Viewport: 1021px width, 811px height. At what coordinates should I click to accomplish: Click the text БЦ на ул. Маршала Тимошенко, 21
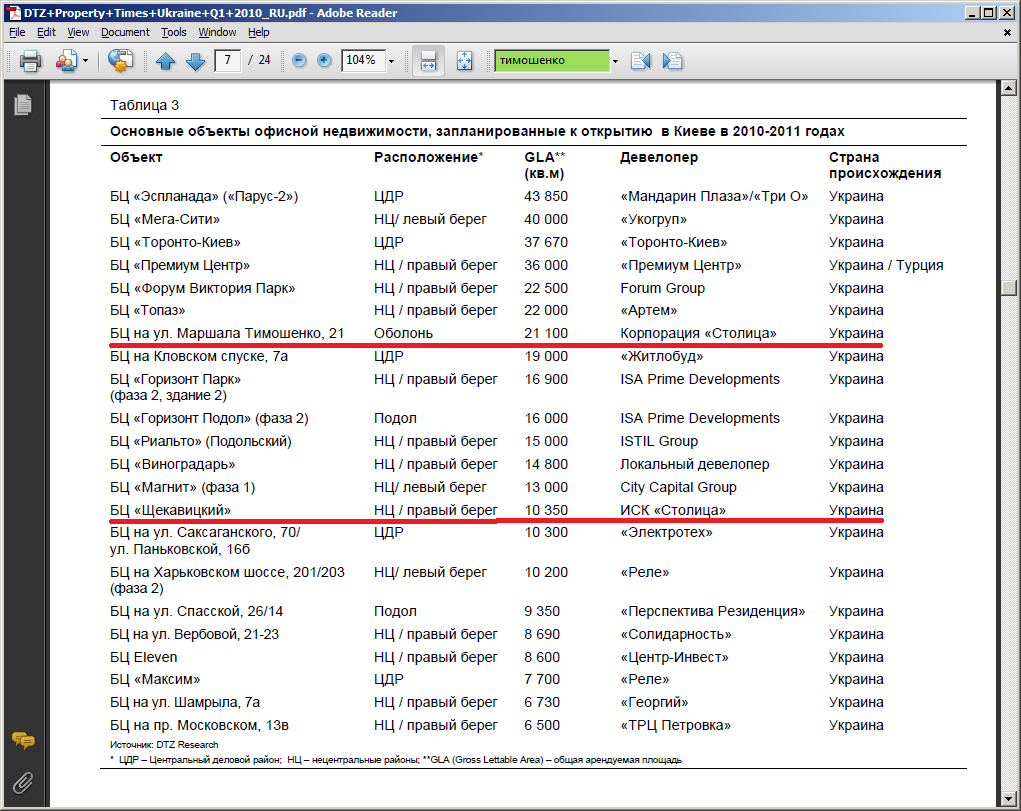coord(227,334)
